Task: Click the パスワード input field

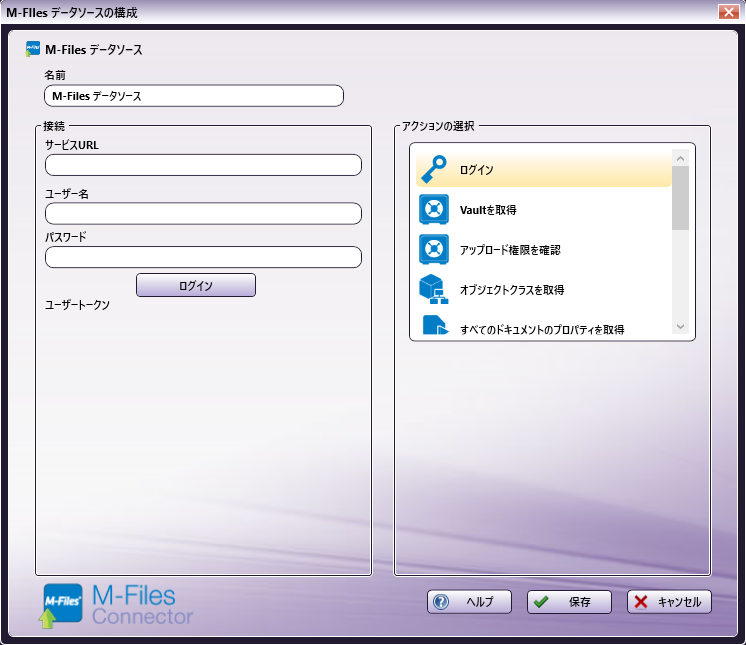Action: pos(203,257)
